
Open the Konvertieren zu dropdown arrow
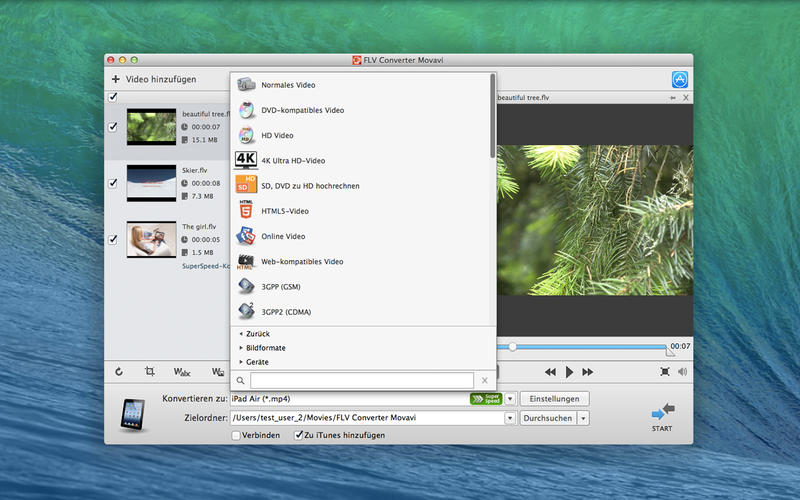pyautogui.click(x=510, y=399)
